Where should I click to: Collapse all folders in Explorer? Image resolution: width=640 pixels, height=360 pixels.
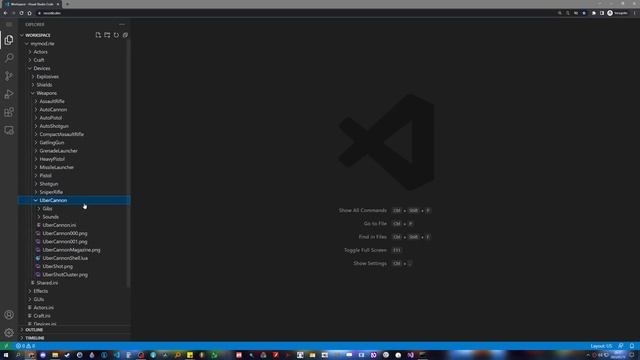point(125,35)
